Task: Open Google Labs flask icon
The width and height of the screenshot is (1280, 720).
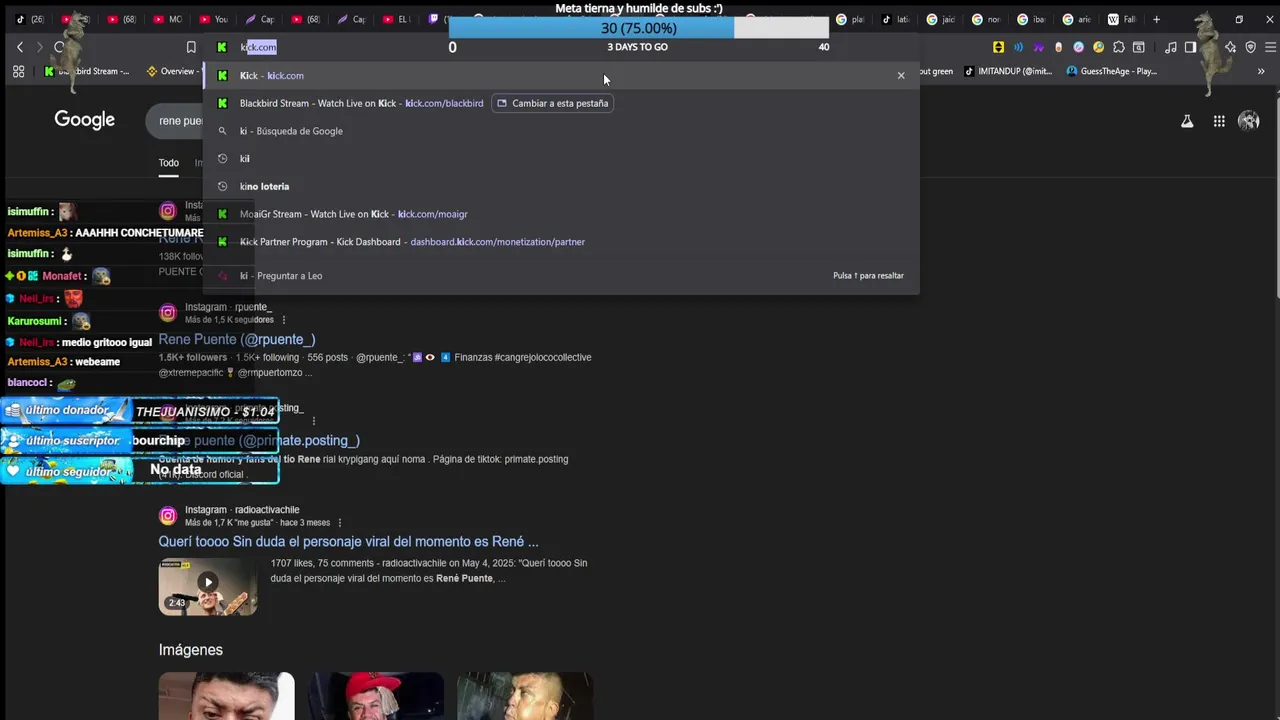Action: pyautogui.click(x=1187, y=121)
